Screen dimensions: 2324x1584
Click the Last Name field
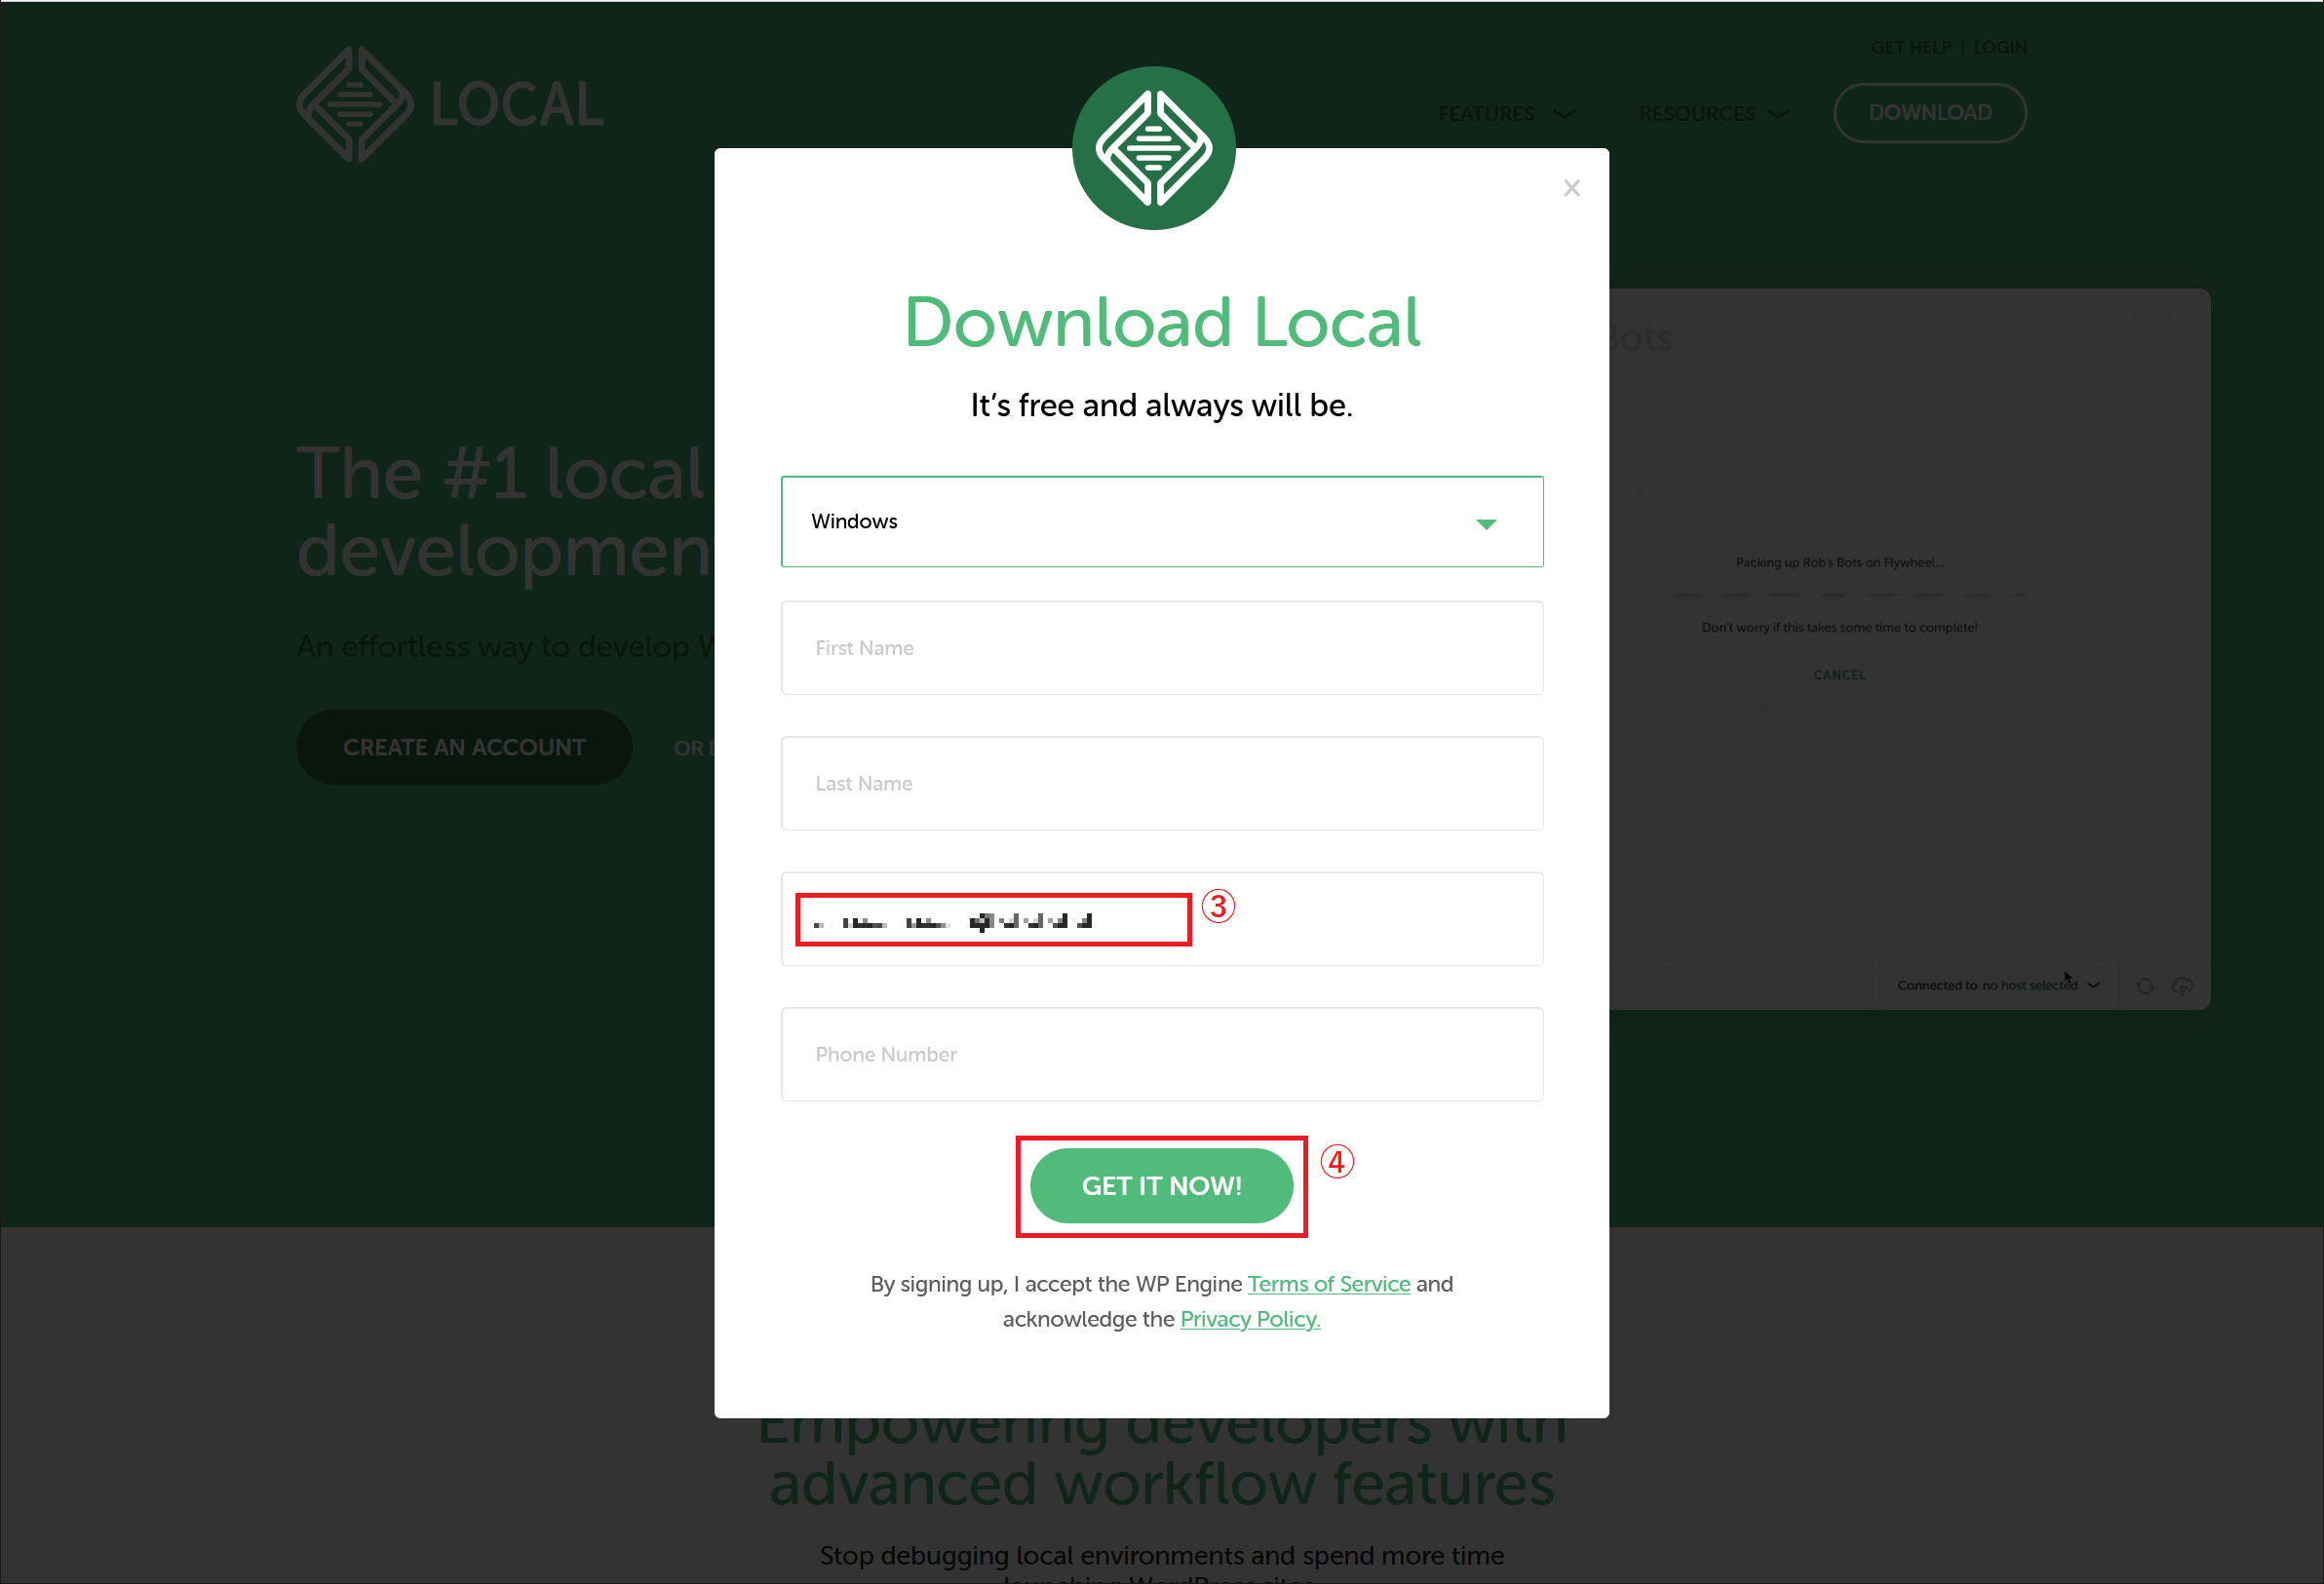click(1162, 783)
